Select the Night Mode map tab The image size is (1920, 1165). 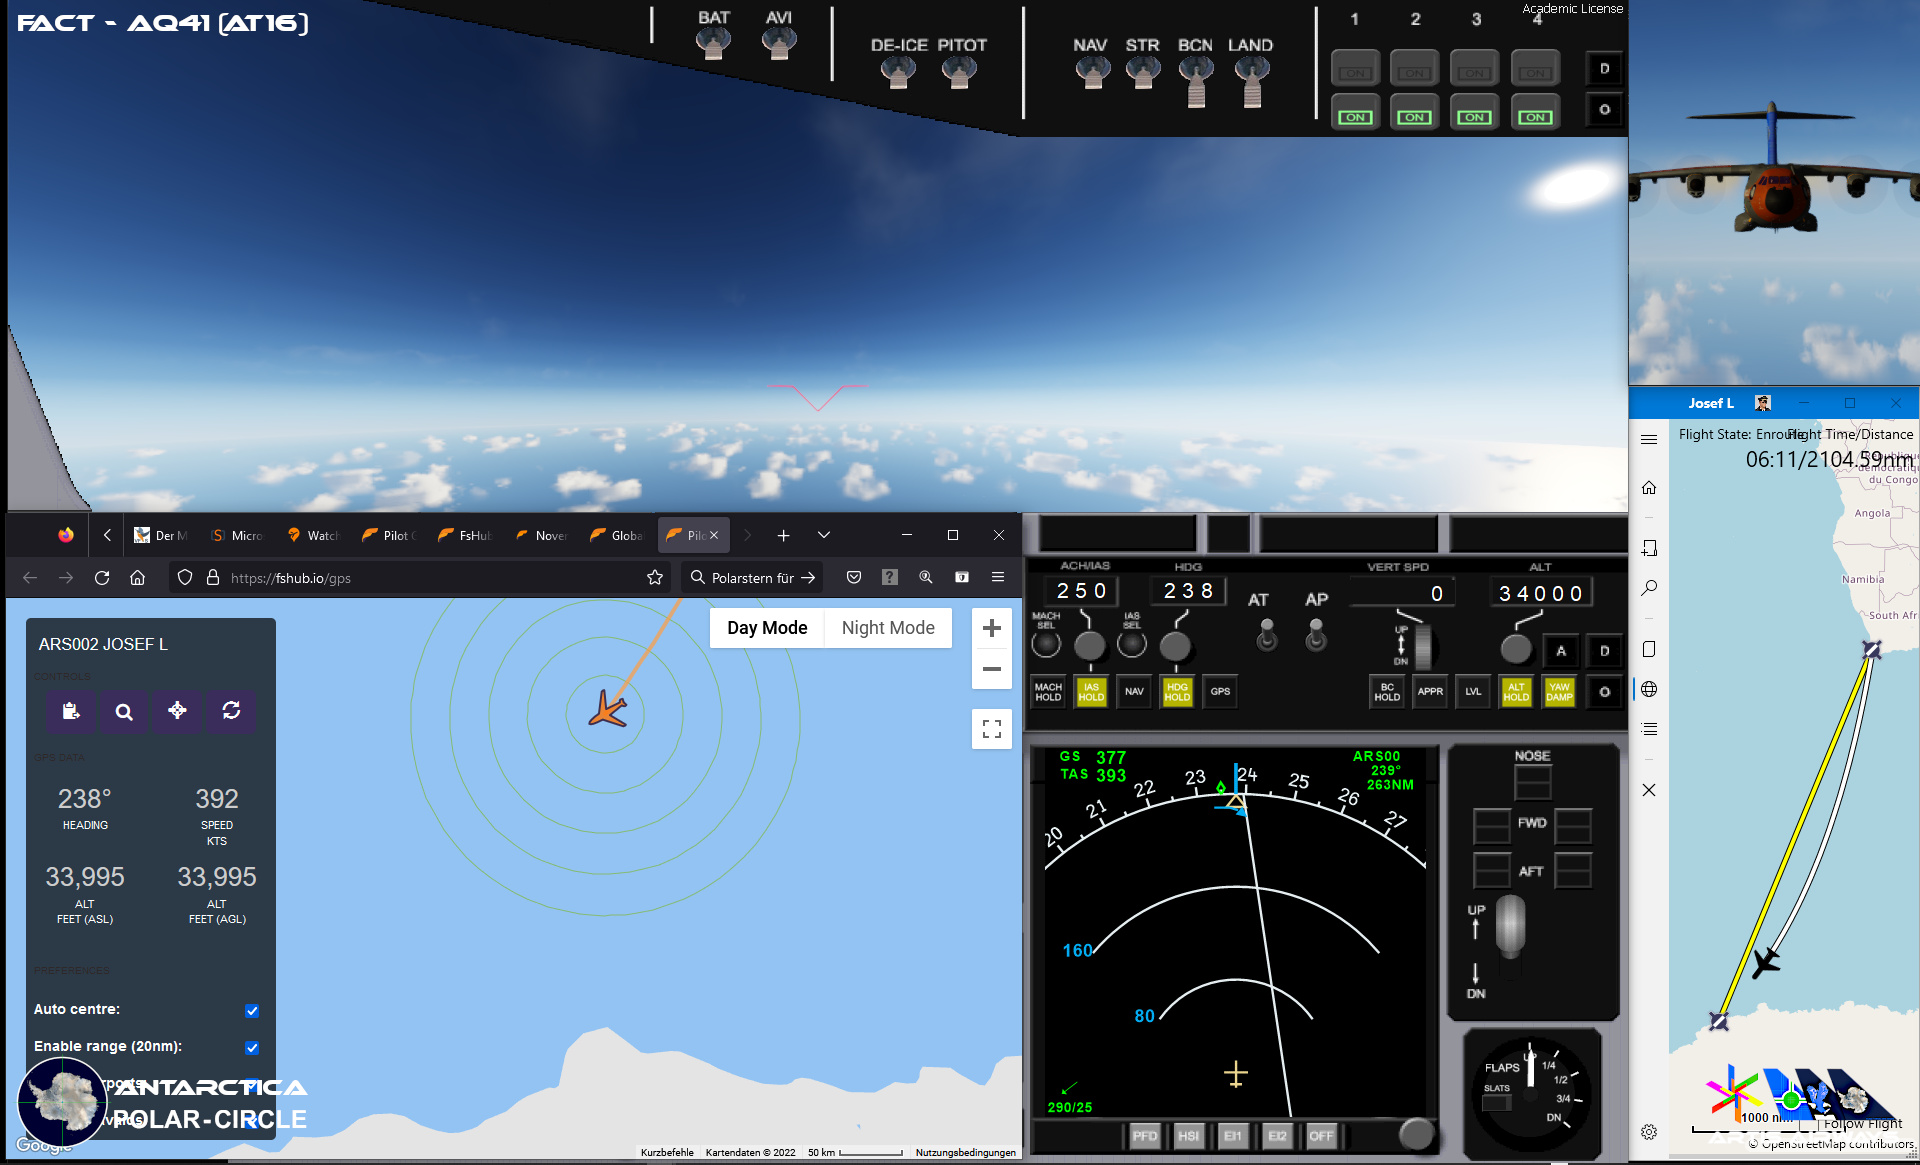(888, 628)
